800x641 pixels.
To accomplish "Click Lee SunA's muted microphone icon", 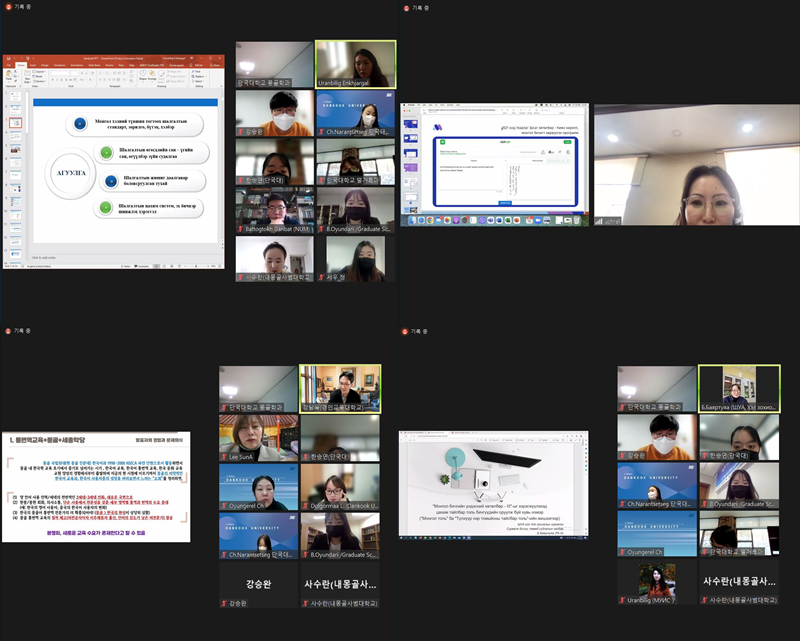I will (x=224, y=457).
